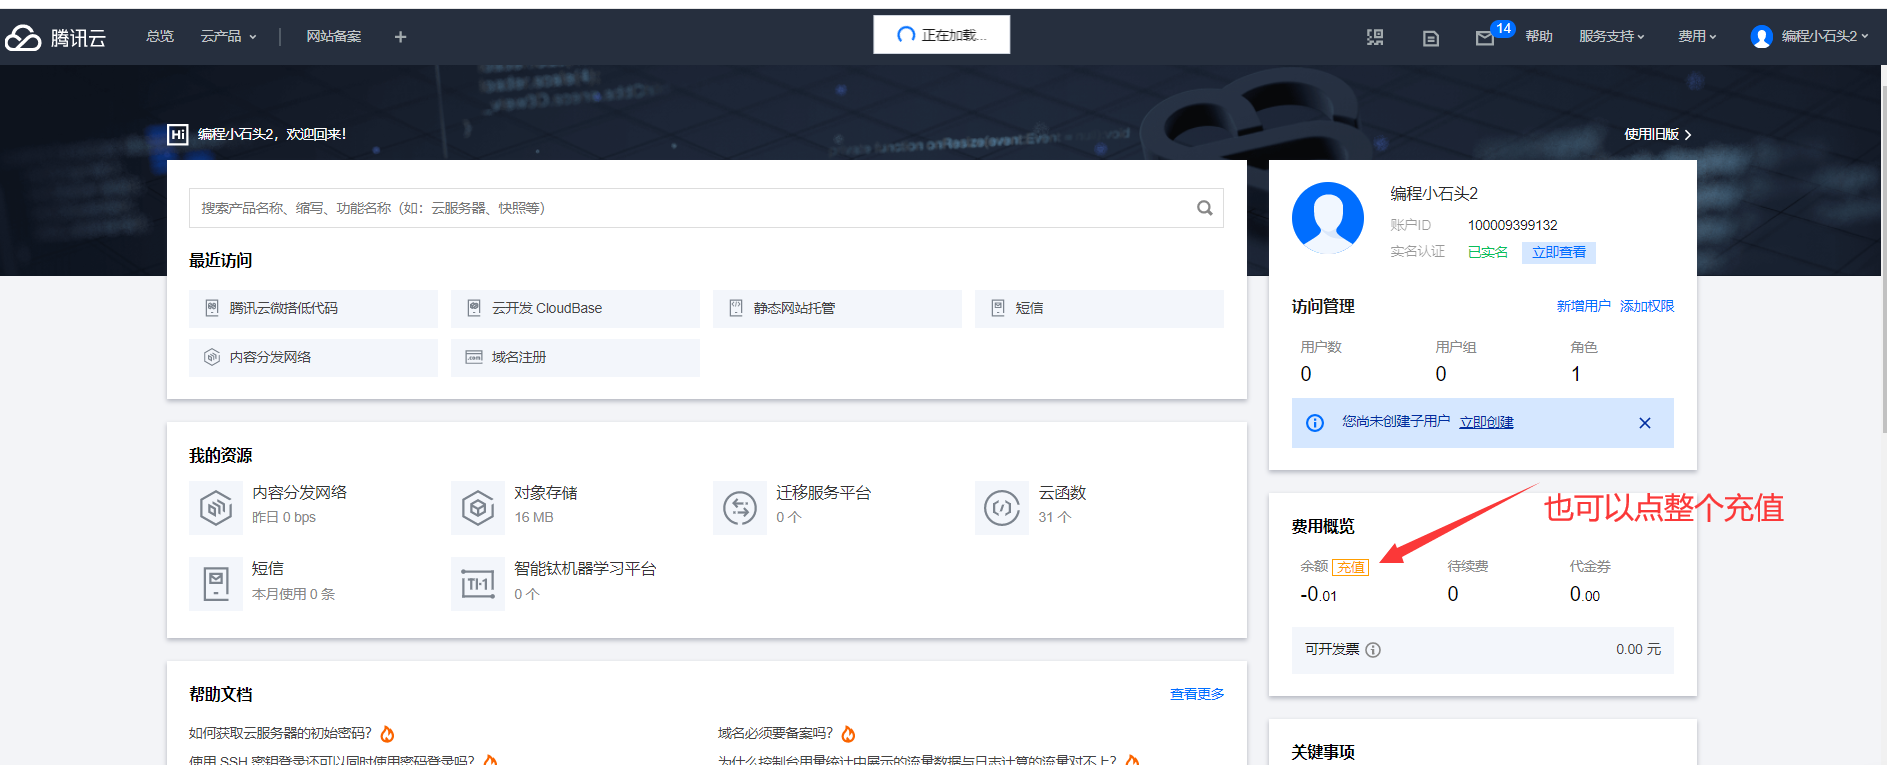Click the search magnifier icon
The height and width of the screenshot is (765, 1887).
click(x=1205, y=208)
